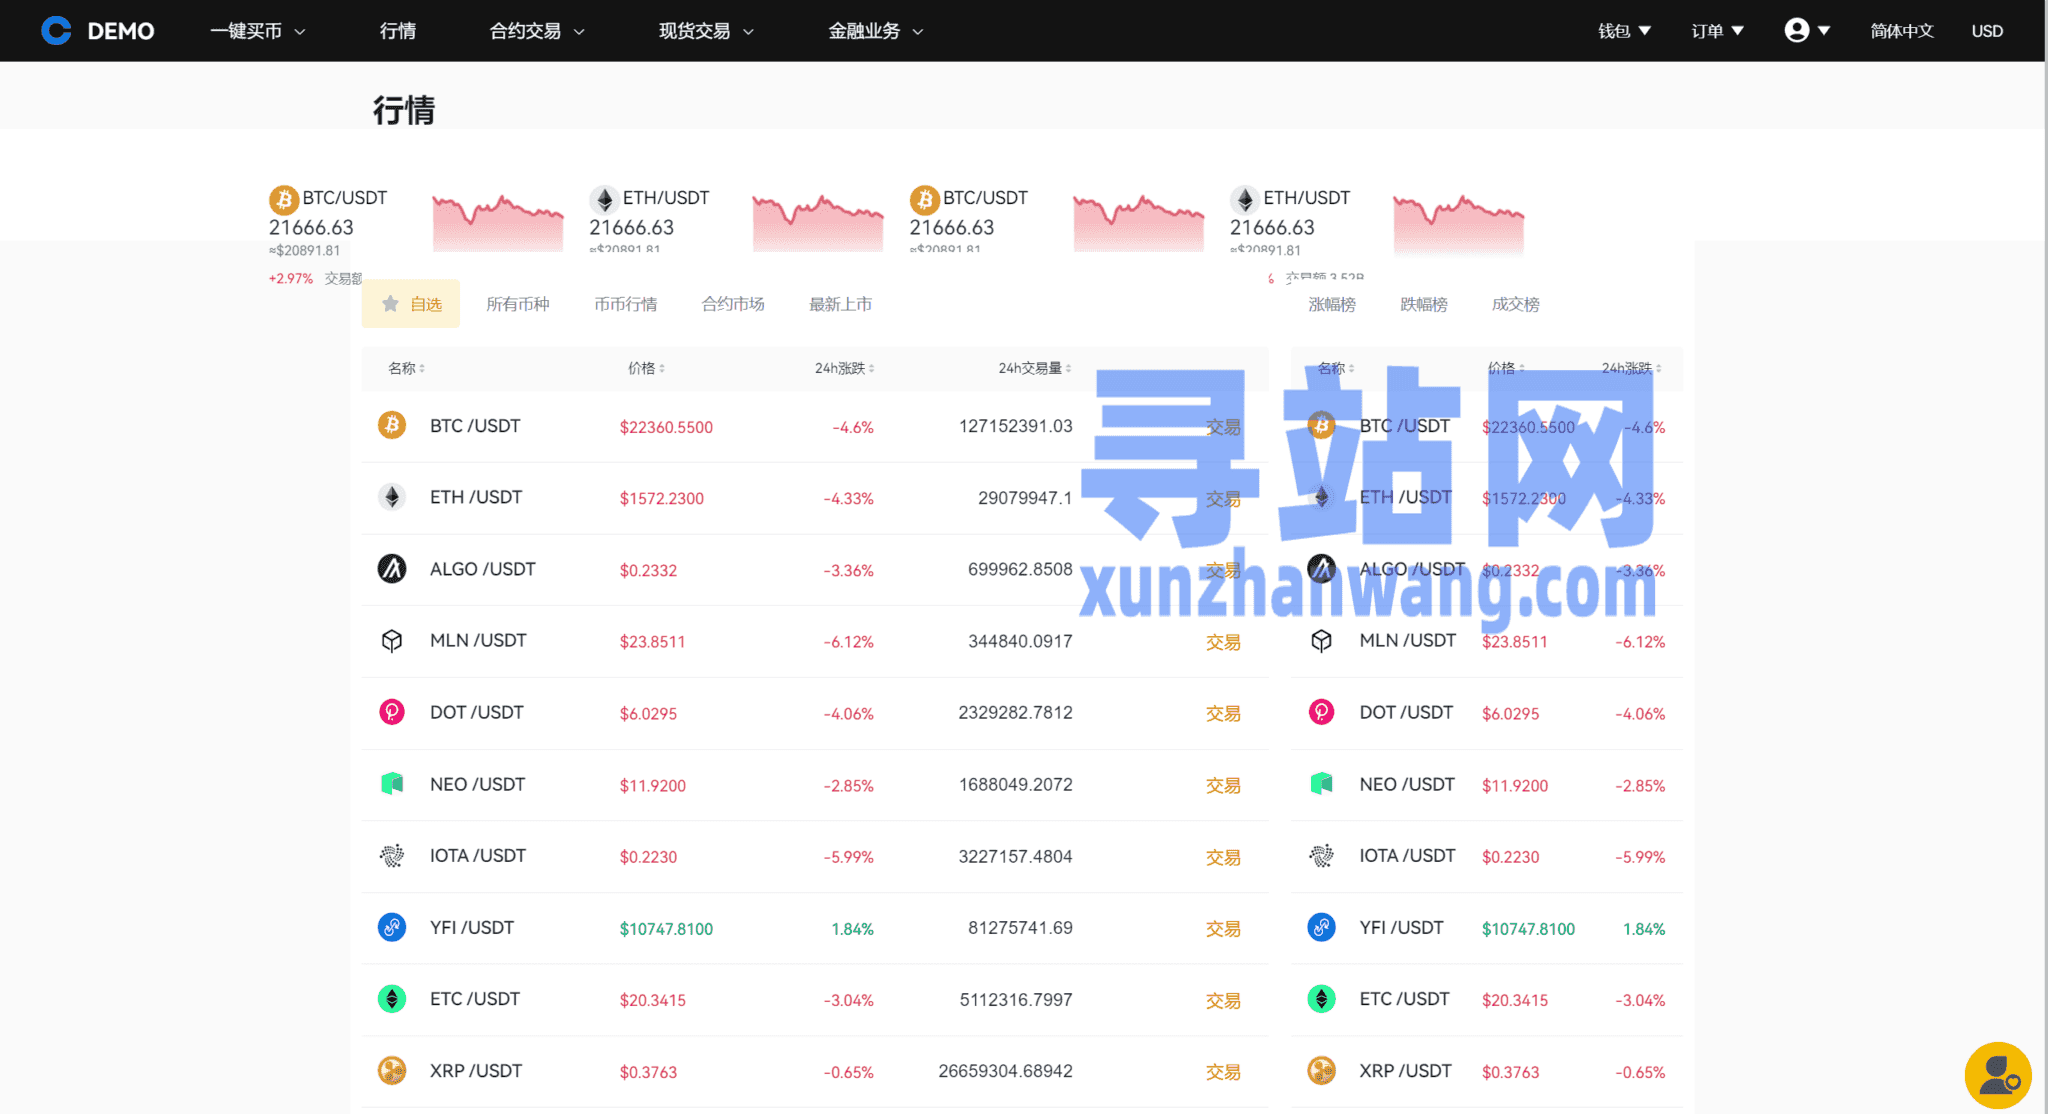The image size is (2048, 1114).
Task: Click 交易 link in XRP row
Action: 1223,1072
